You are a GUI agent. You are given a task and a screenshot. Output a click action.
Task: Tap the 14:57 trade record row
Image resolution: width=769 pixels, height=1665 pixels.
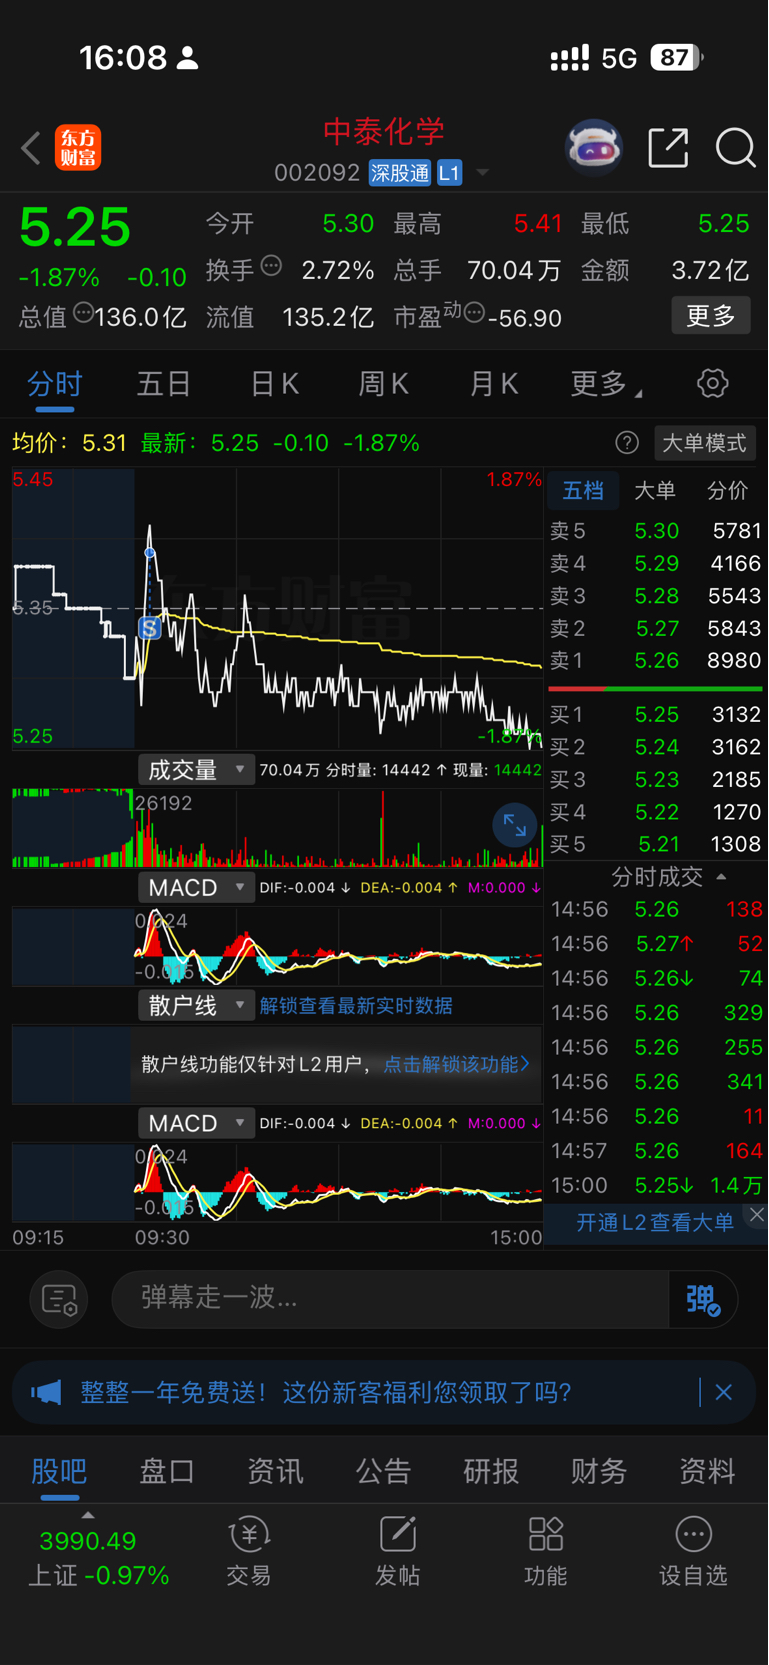[x=656, y=1152]
